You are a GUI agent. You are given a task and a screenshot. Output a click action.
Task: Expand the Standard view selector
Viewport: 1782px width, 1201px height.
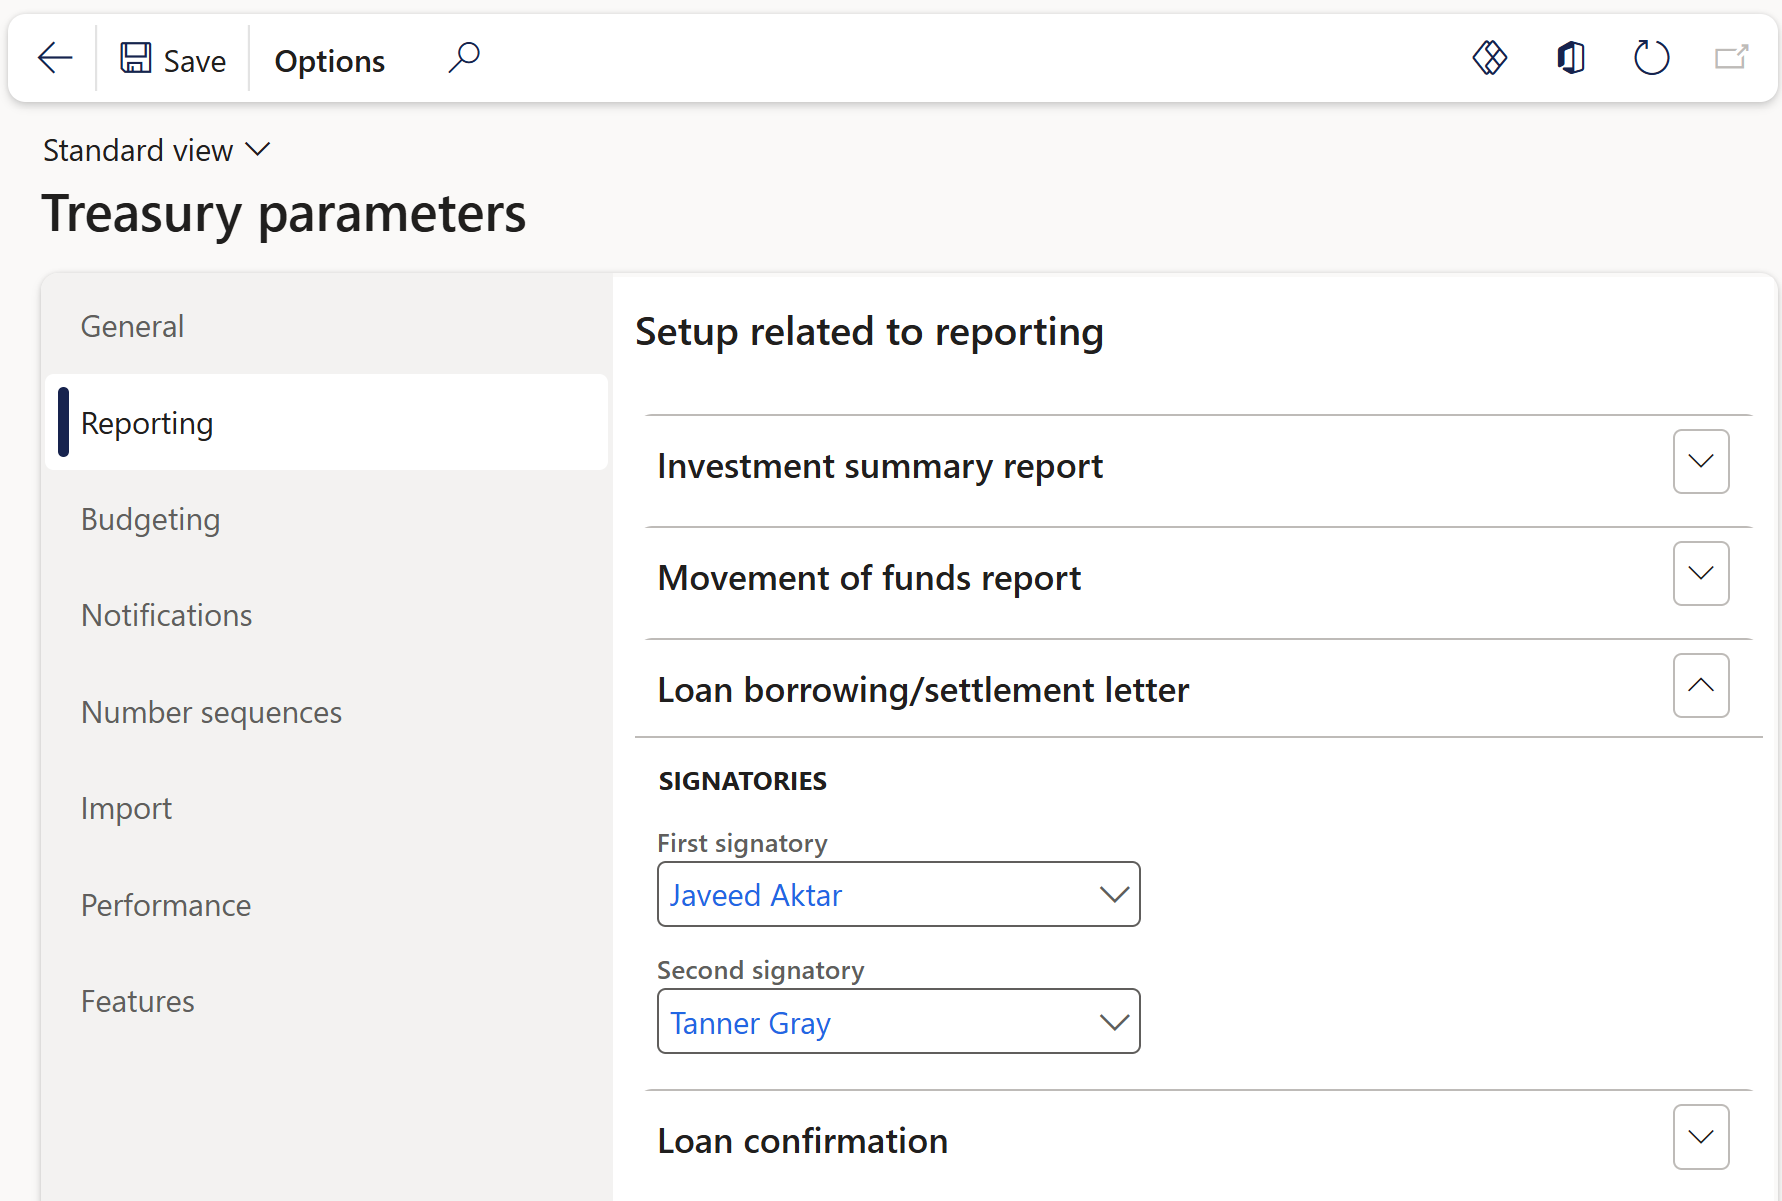coord(157,150)
